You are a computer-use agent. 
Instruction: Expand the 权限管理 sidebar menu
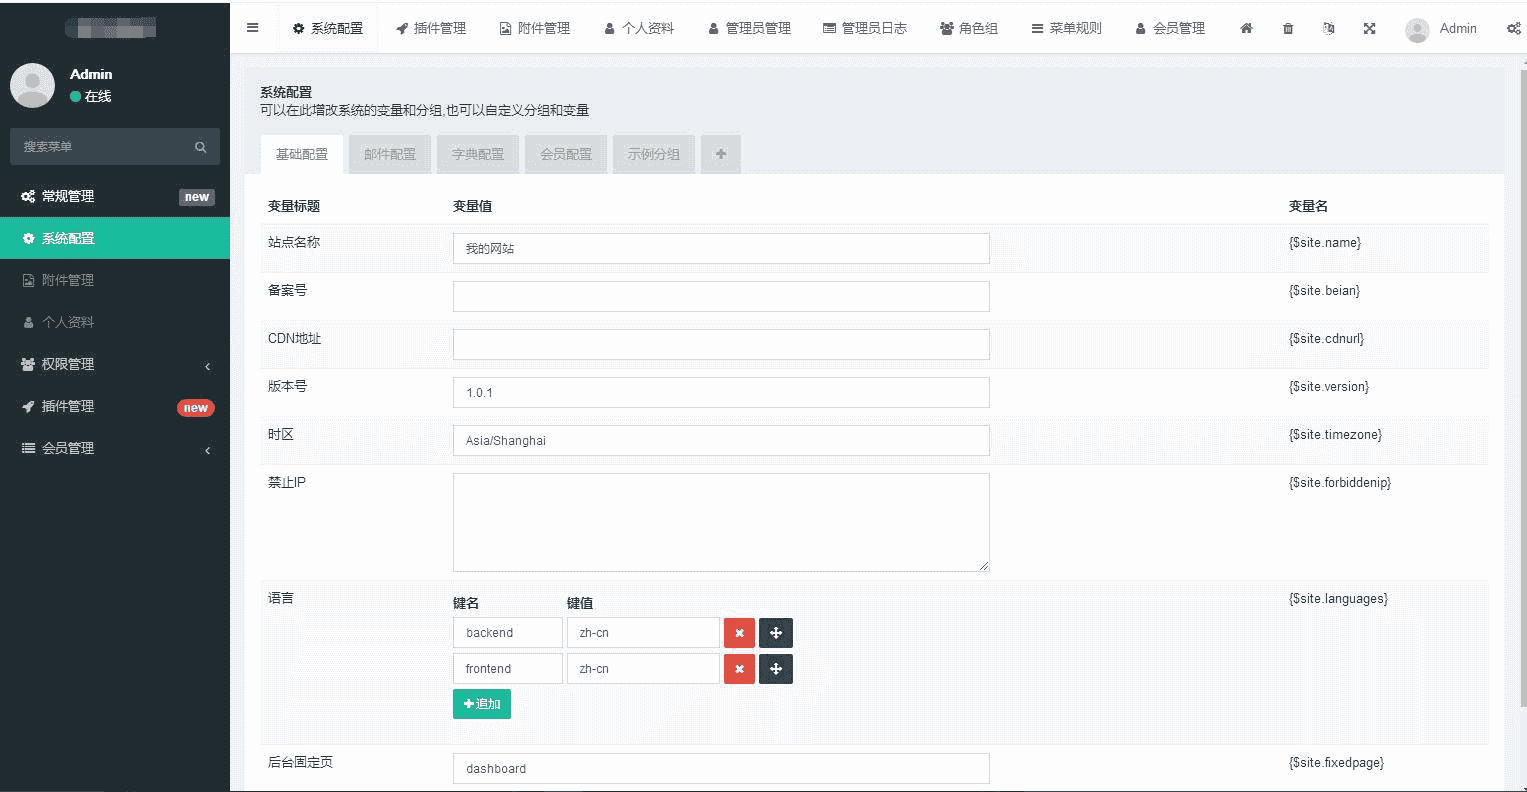(x=115, y=365)
